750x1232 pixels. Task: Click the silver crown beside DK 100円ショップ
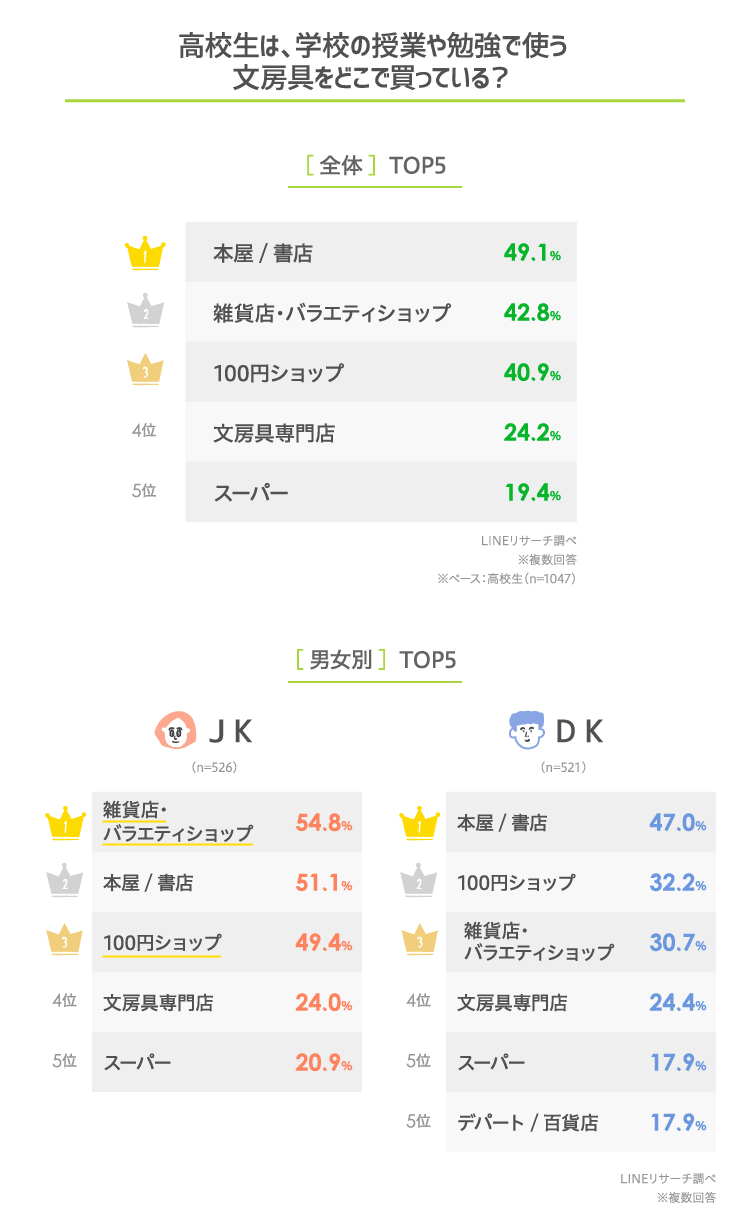[419, 883]
